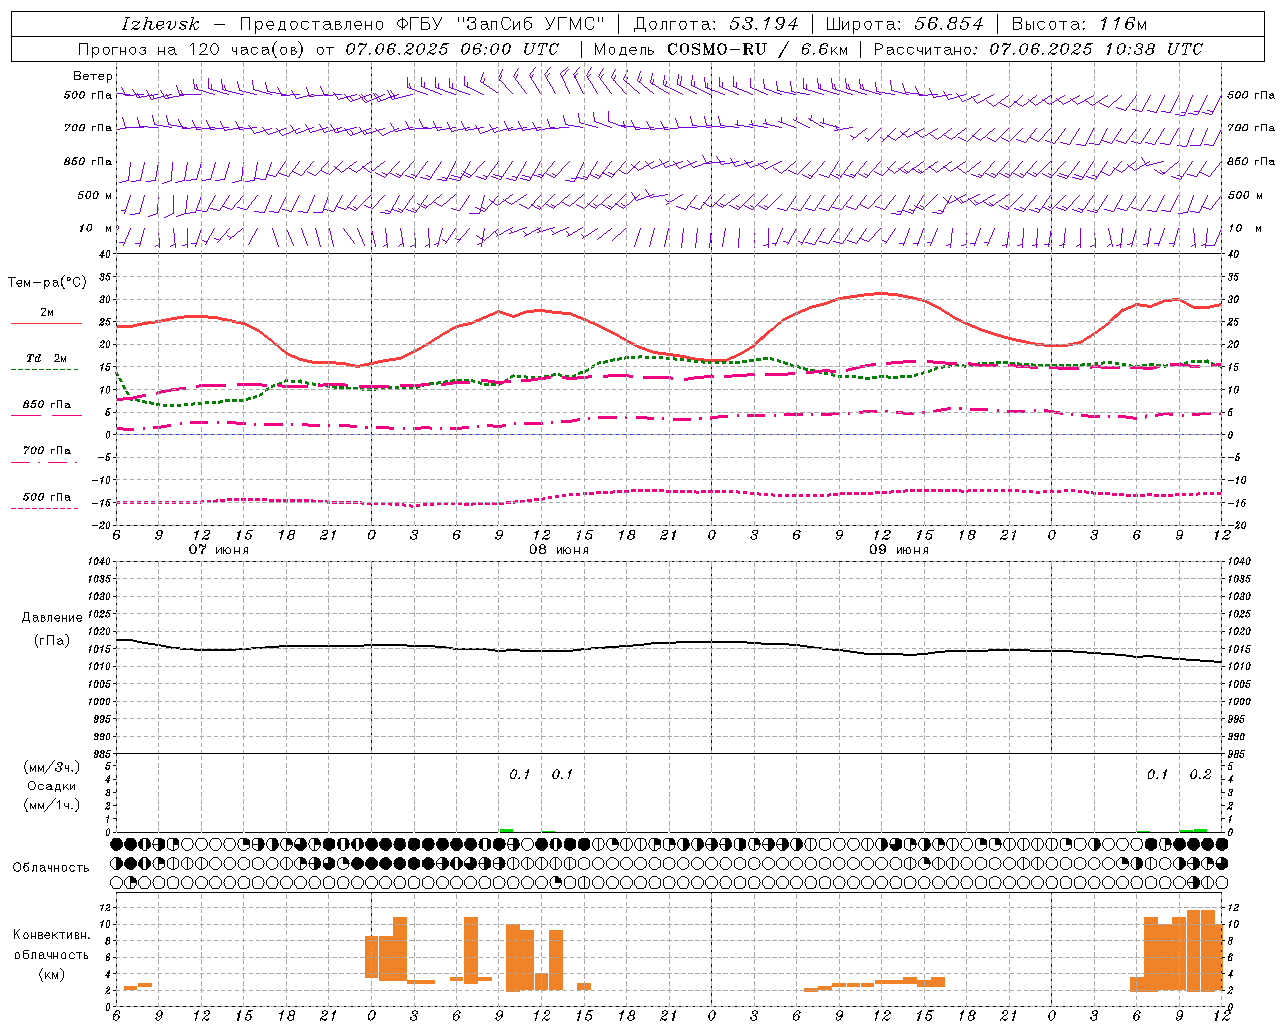Image resolution: width=1280 pixels, height=1024 pixels.
Task: Click the solid red '2м' legend line sample
Action: [46, 323]
